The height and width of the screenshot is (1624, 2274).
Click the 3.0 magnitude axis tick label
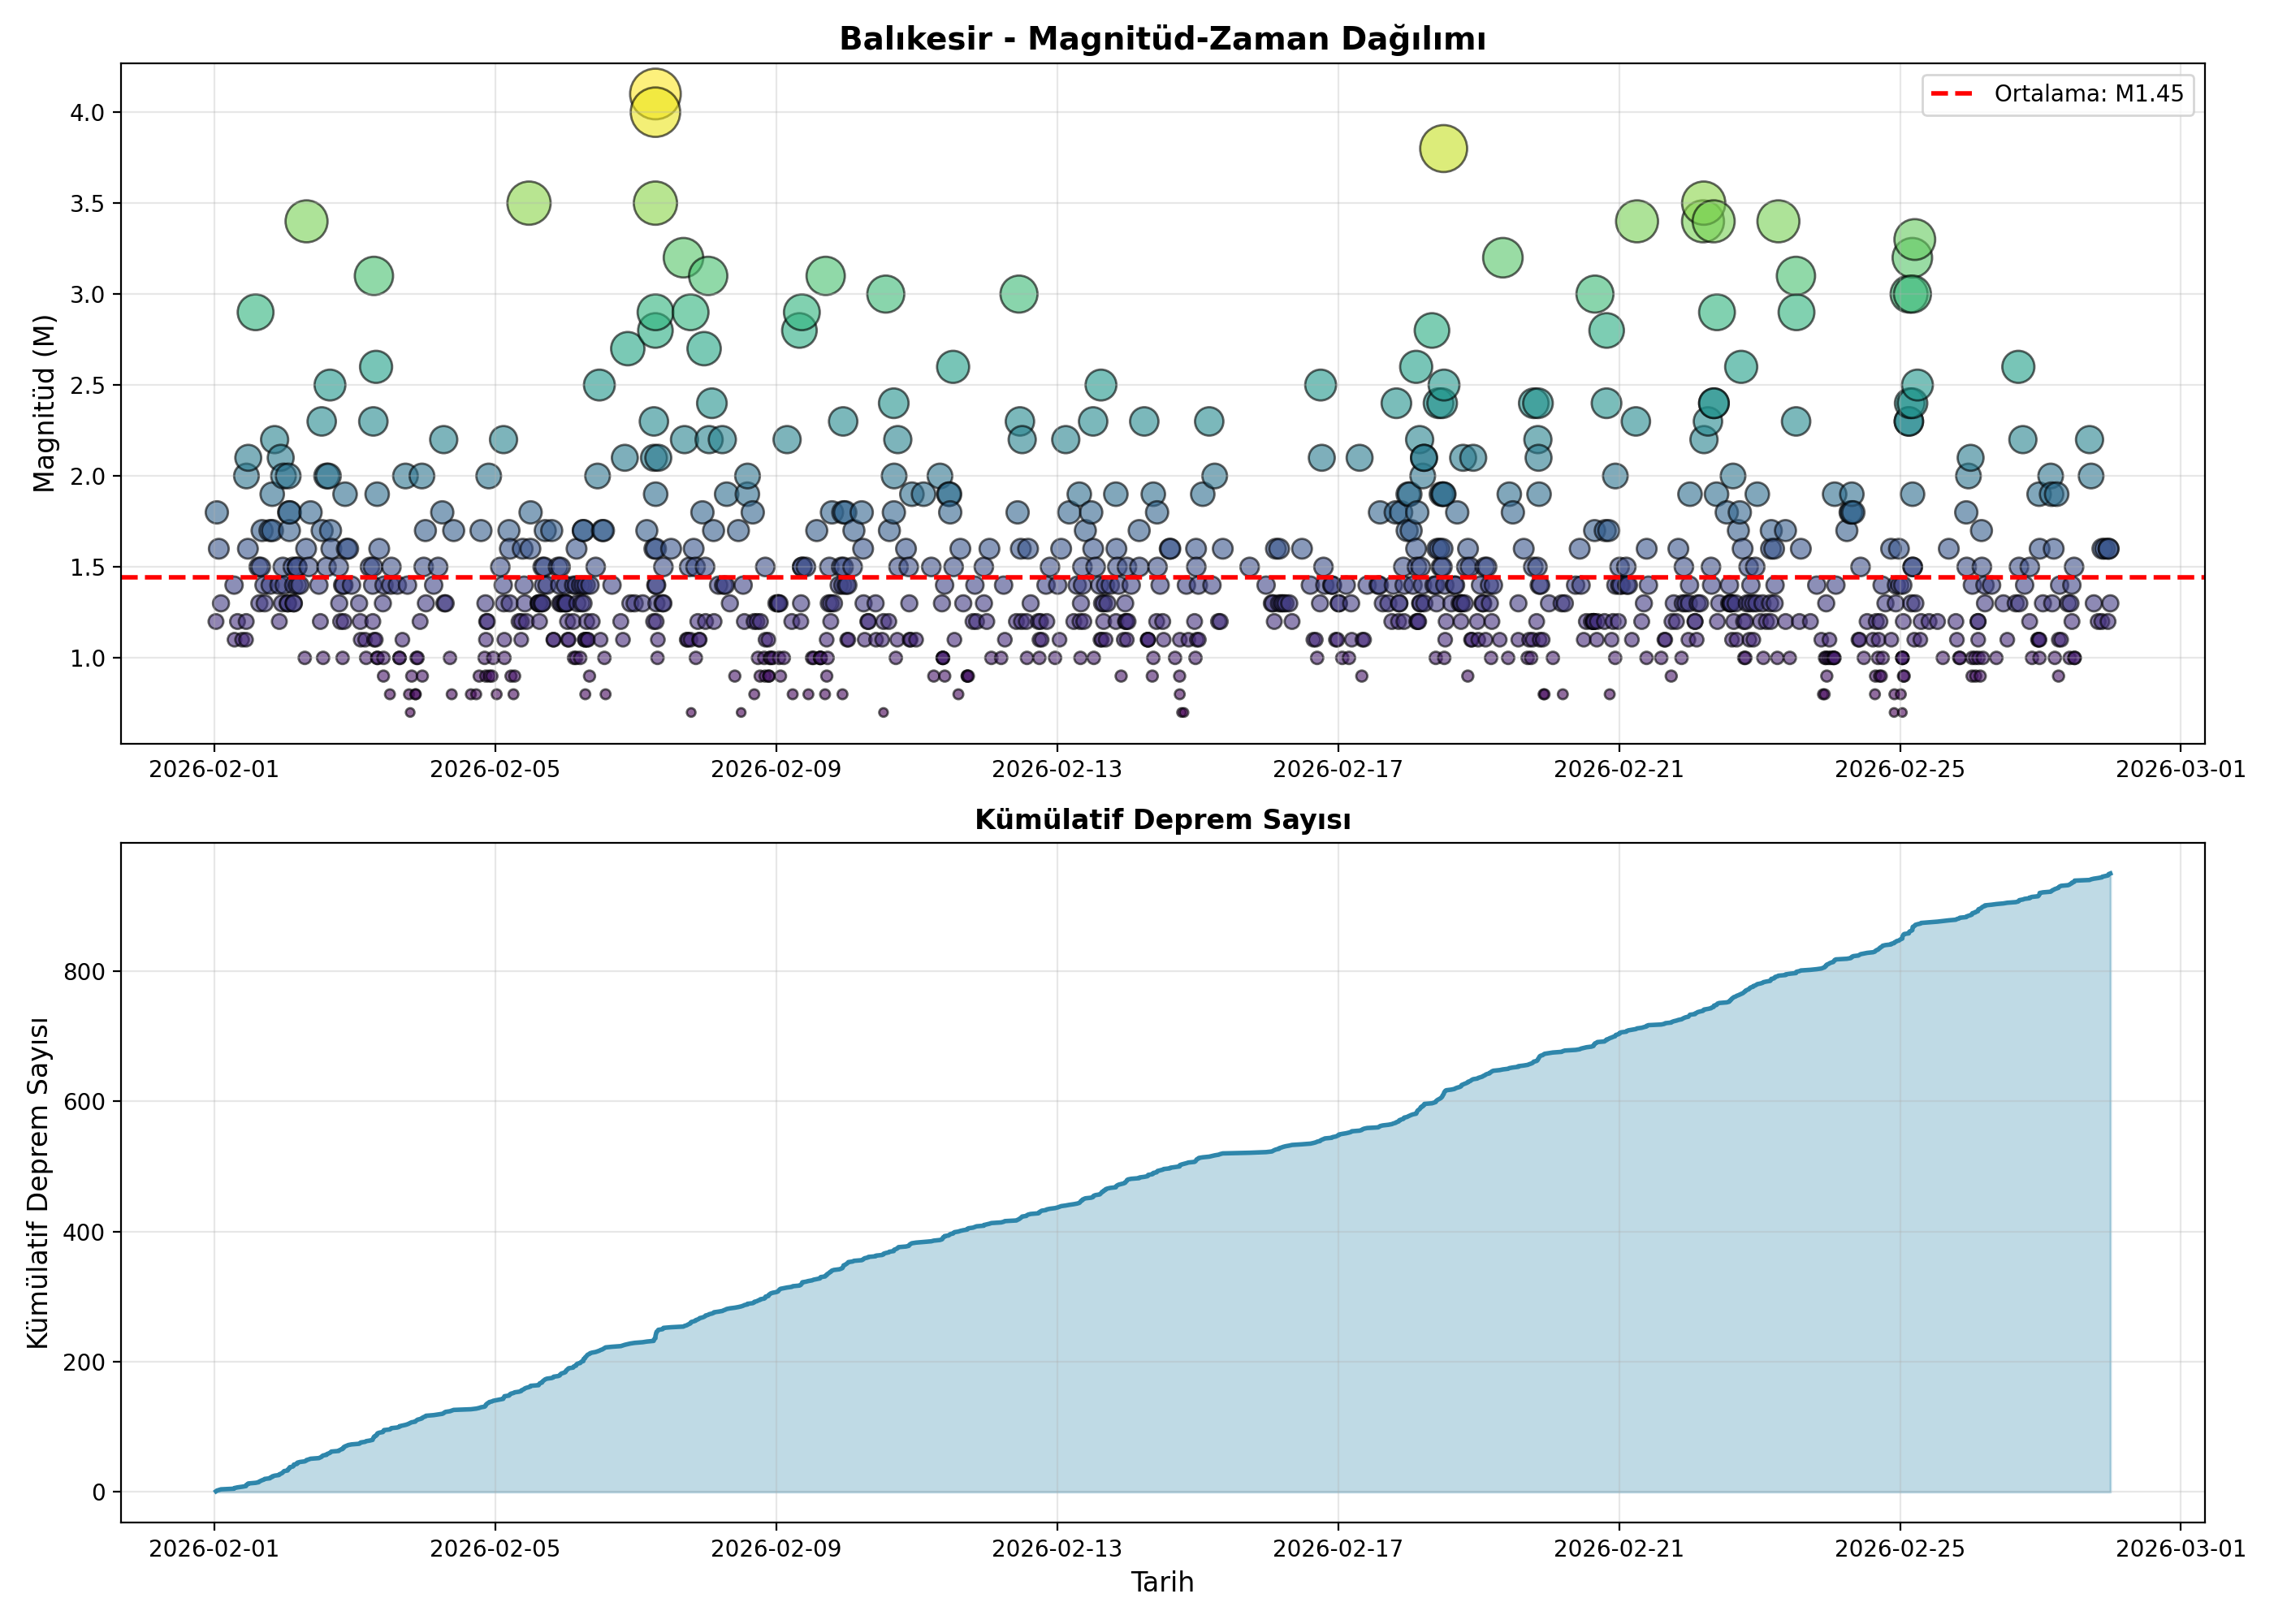point(87,295)
